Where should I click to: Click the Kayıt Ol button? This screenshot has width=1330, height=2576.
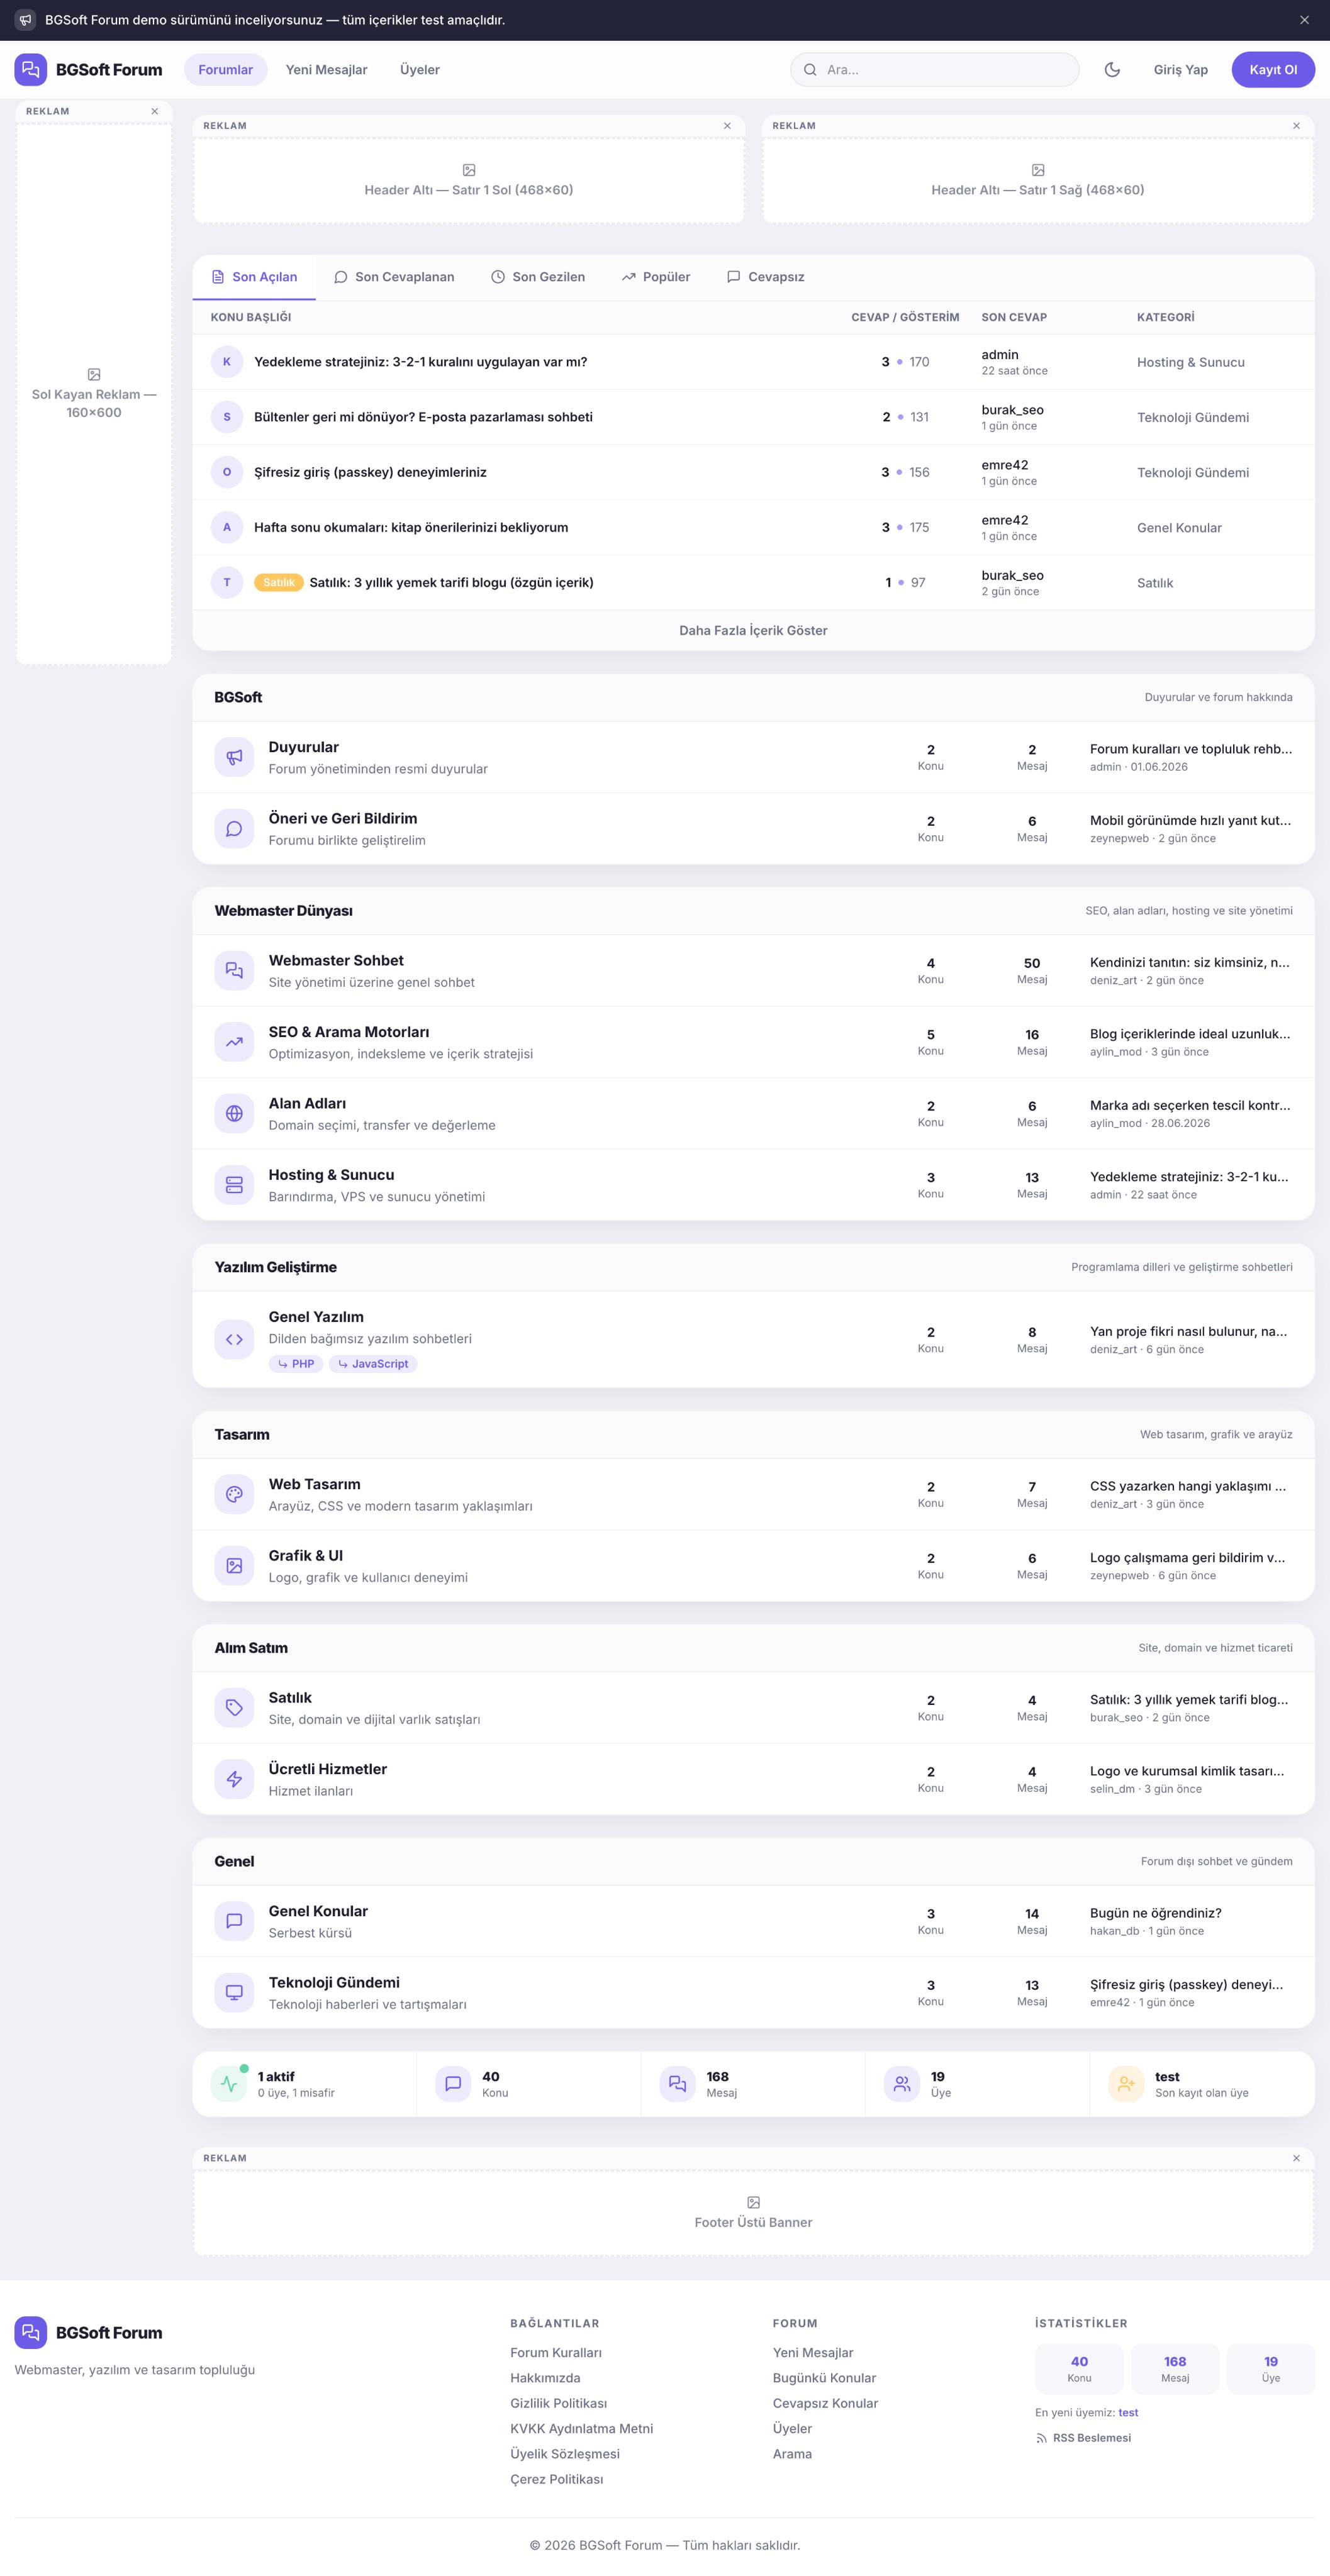click(x=1273, y=70)
